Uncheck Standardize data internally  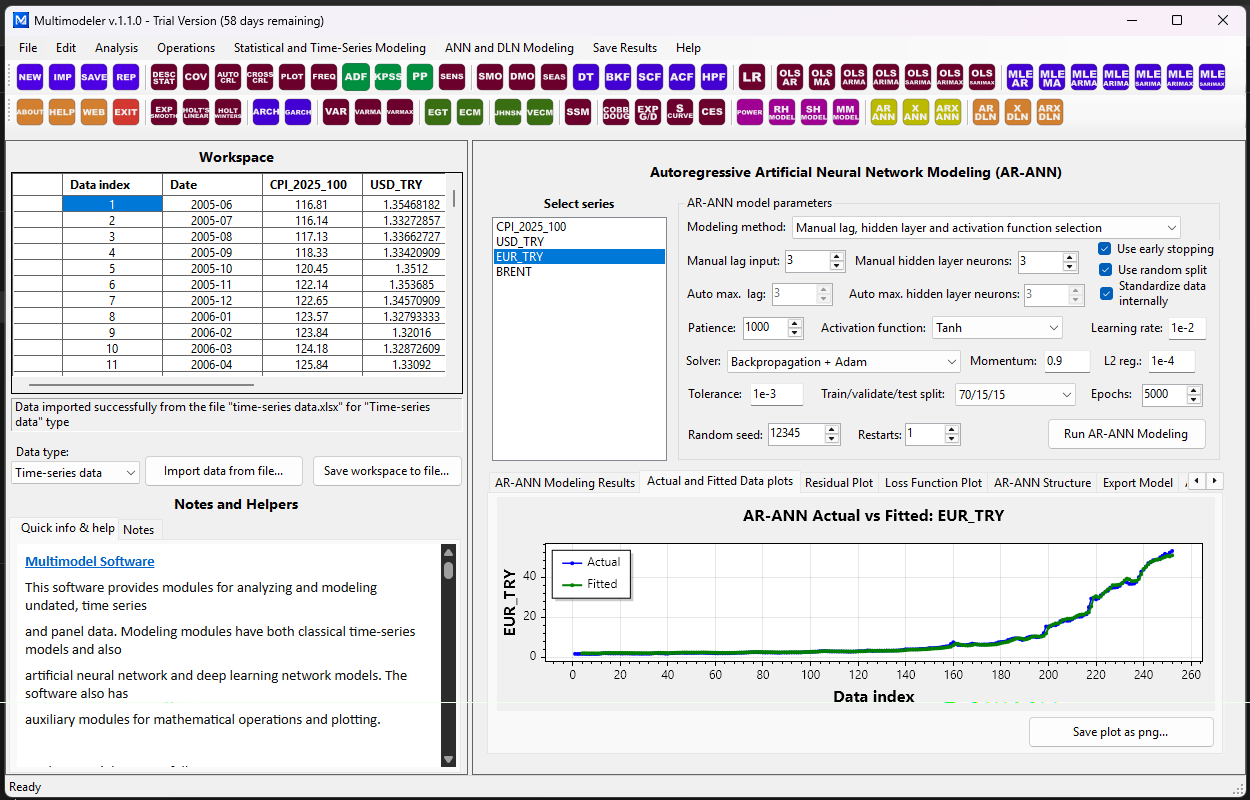[1106, 293]
